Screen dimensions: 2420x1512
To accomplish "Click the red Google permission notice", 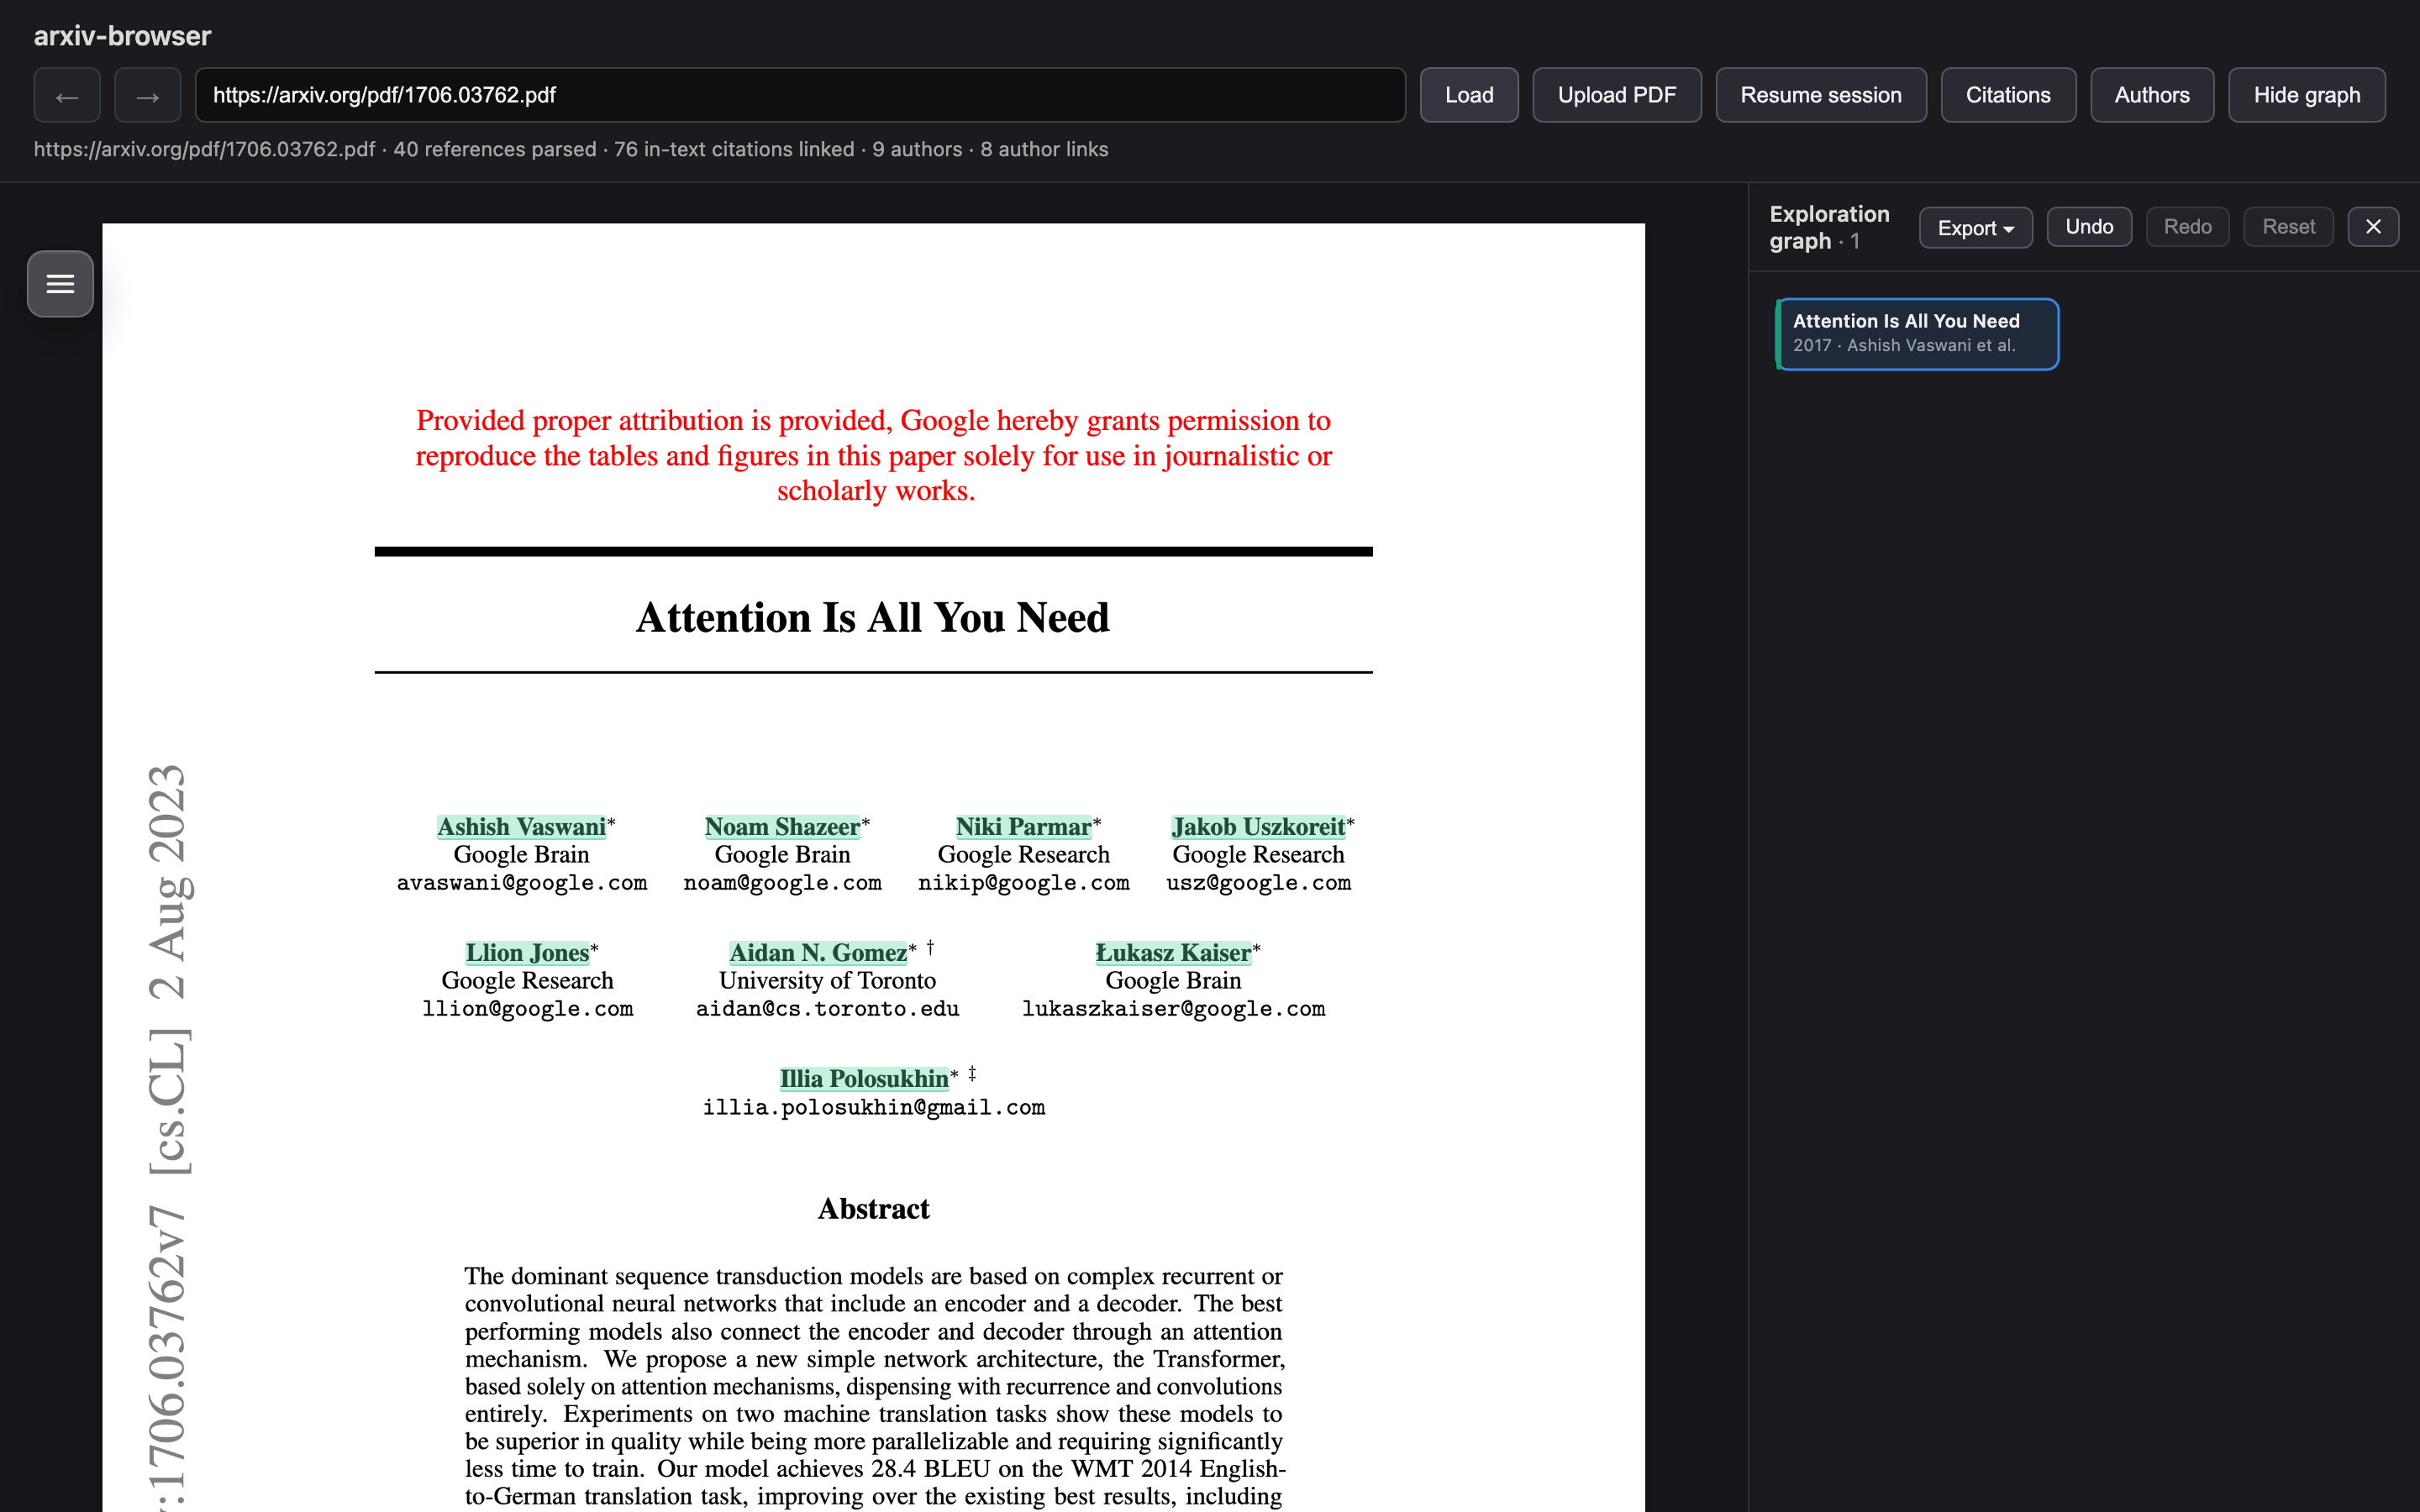I will tap(873, 456).
